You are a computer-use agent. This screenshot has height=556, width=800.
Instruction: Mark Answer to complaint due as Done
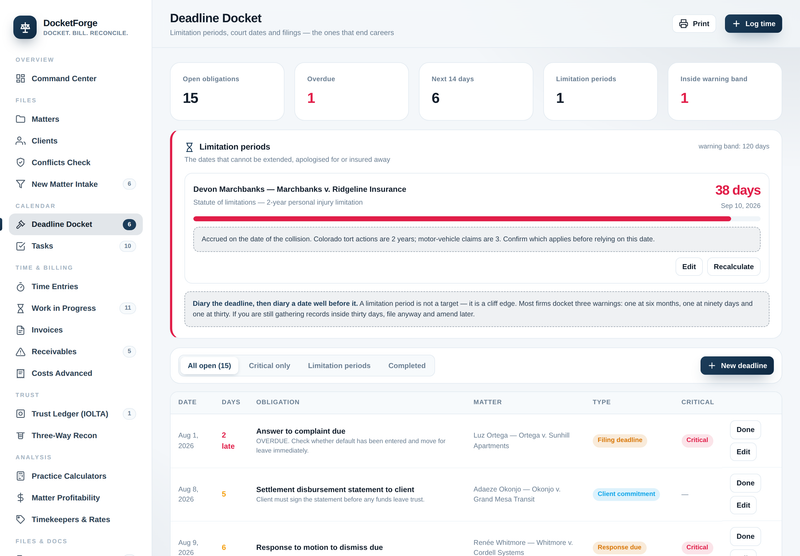745,429
